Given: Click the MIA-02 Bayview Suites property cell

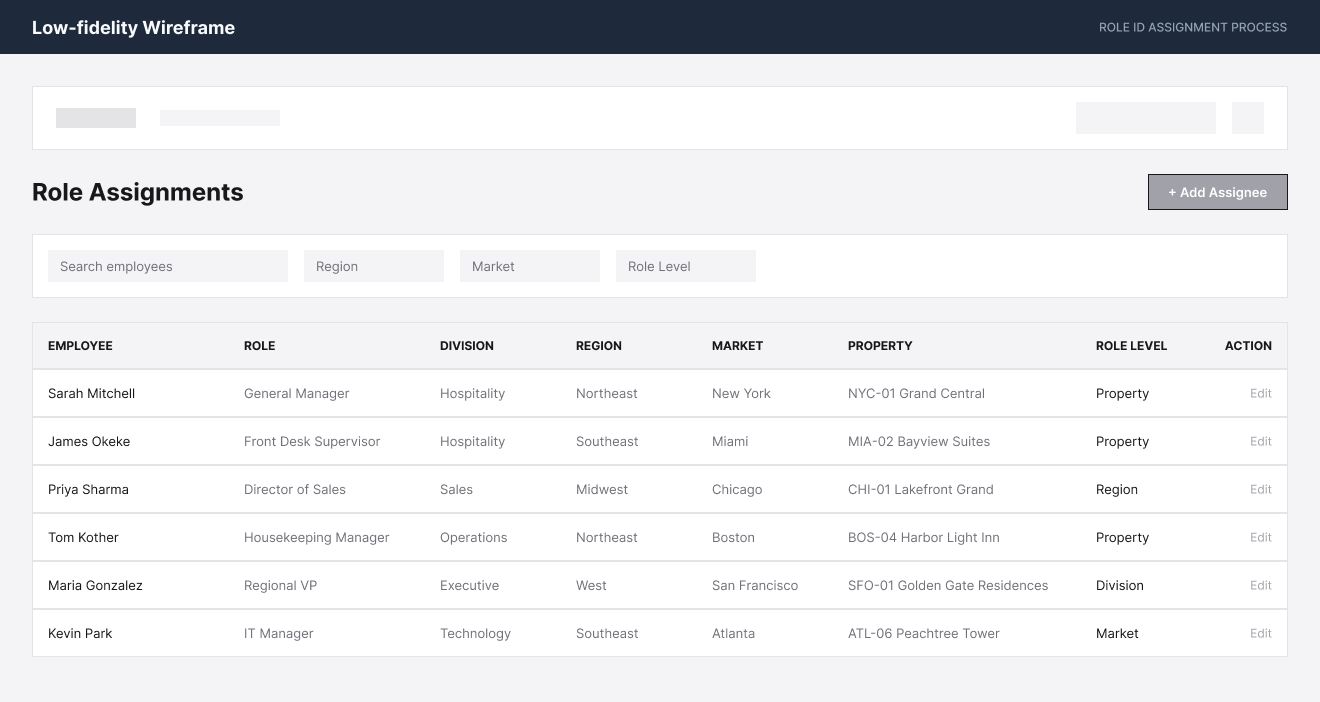Looking at the screenshot, I should point(919,441).
